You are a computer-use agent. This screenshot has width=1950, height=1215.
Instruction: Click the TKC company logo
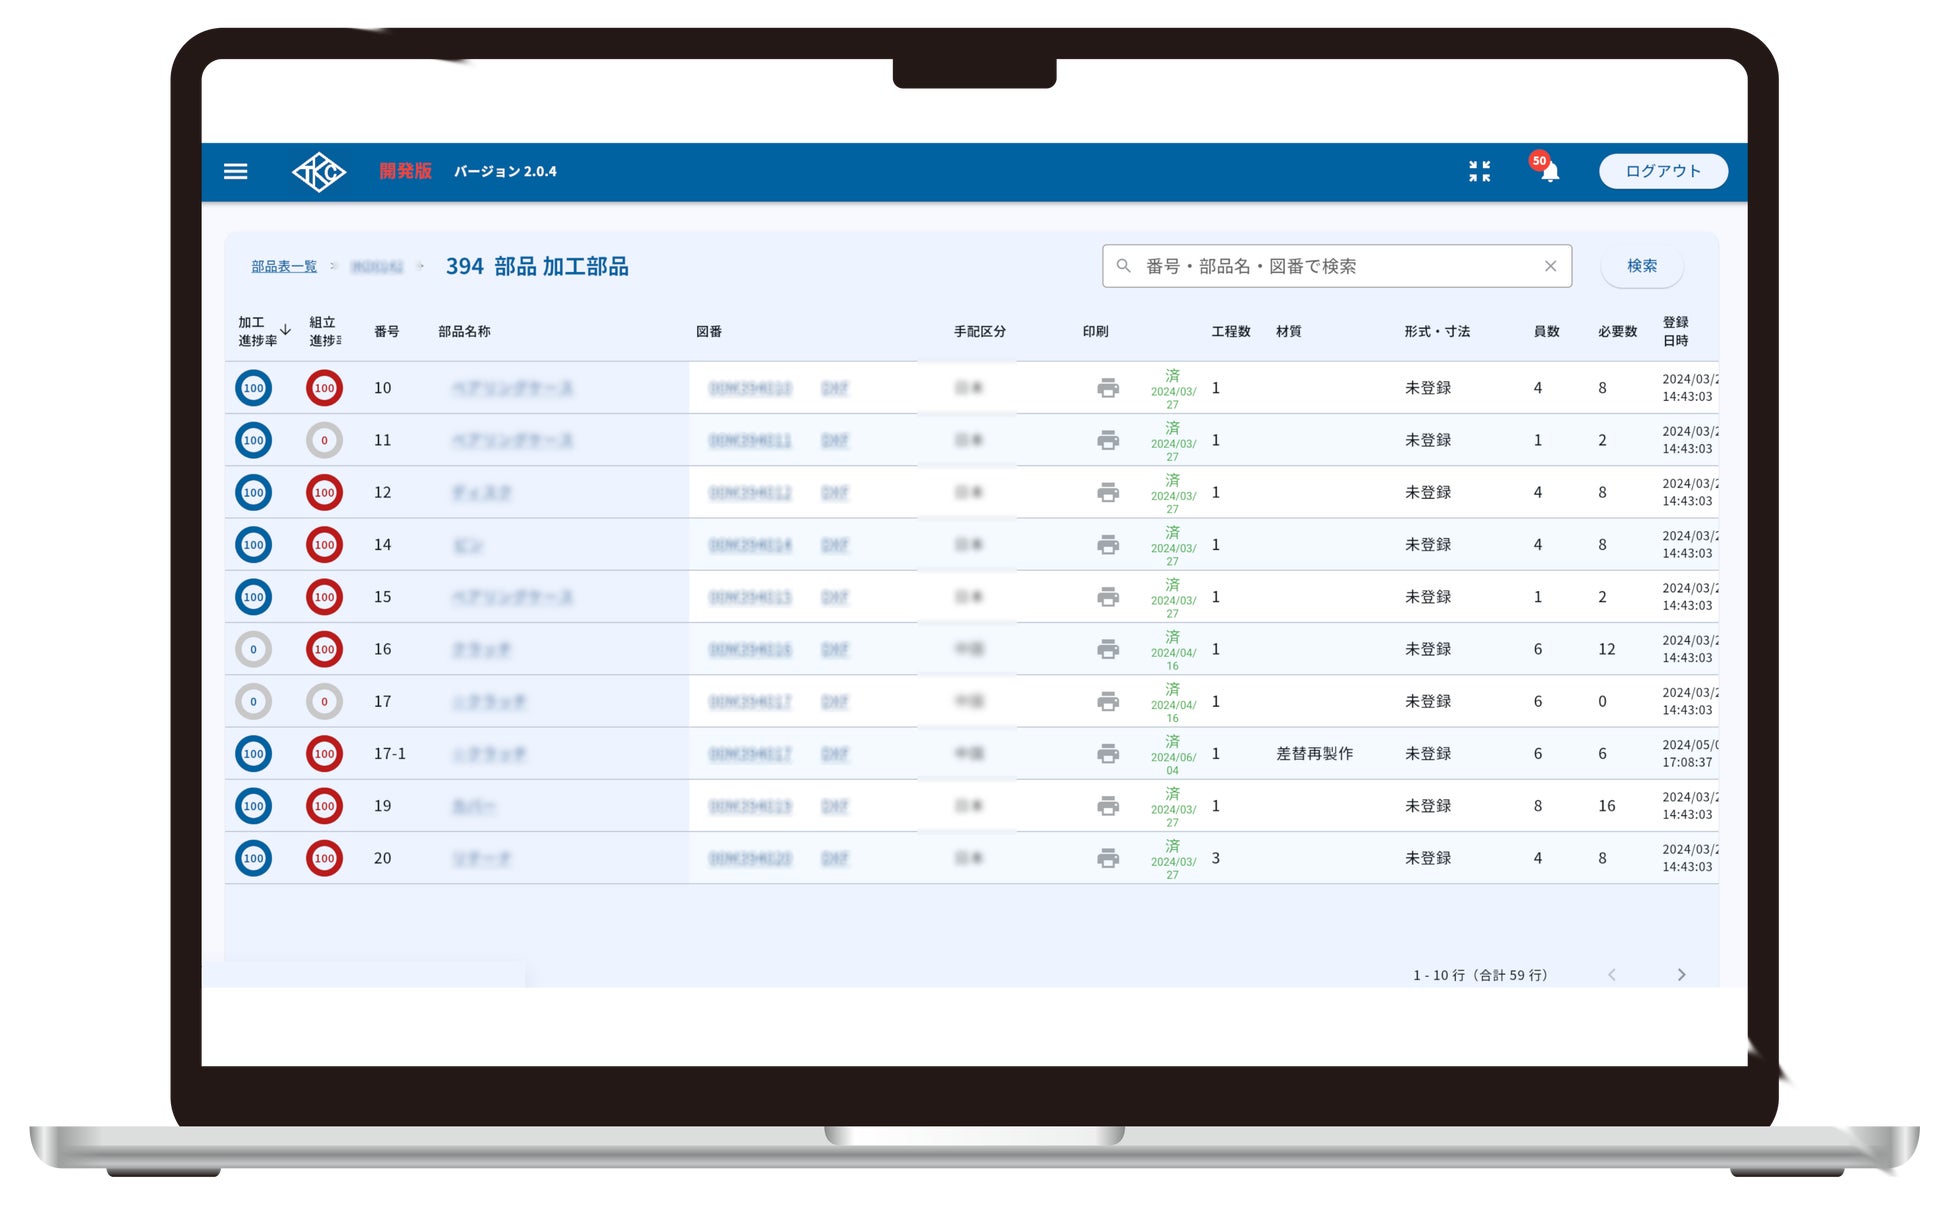tap(319, 172)
